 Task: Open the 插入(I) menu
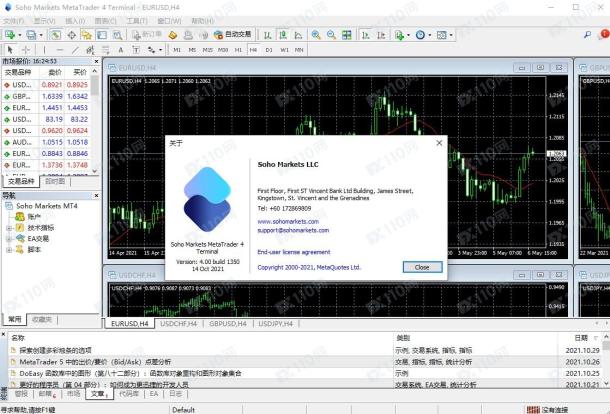(75, 21)
